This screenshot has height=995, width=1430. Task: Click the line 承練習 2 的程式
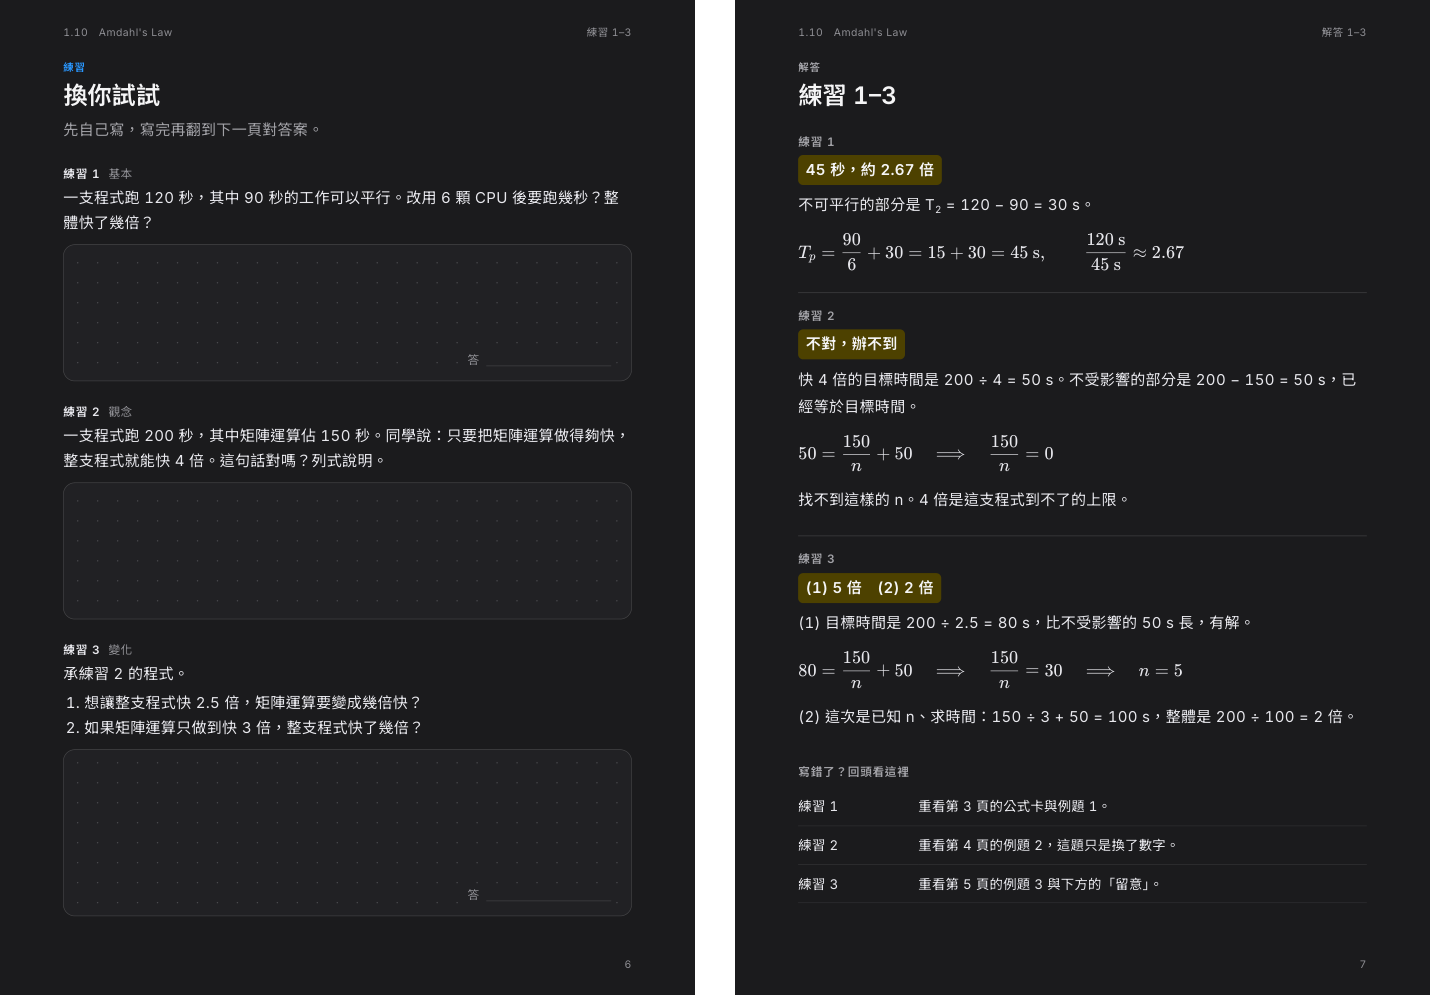coord(125,674)
